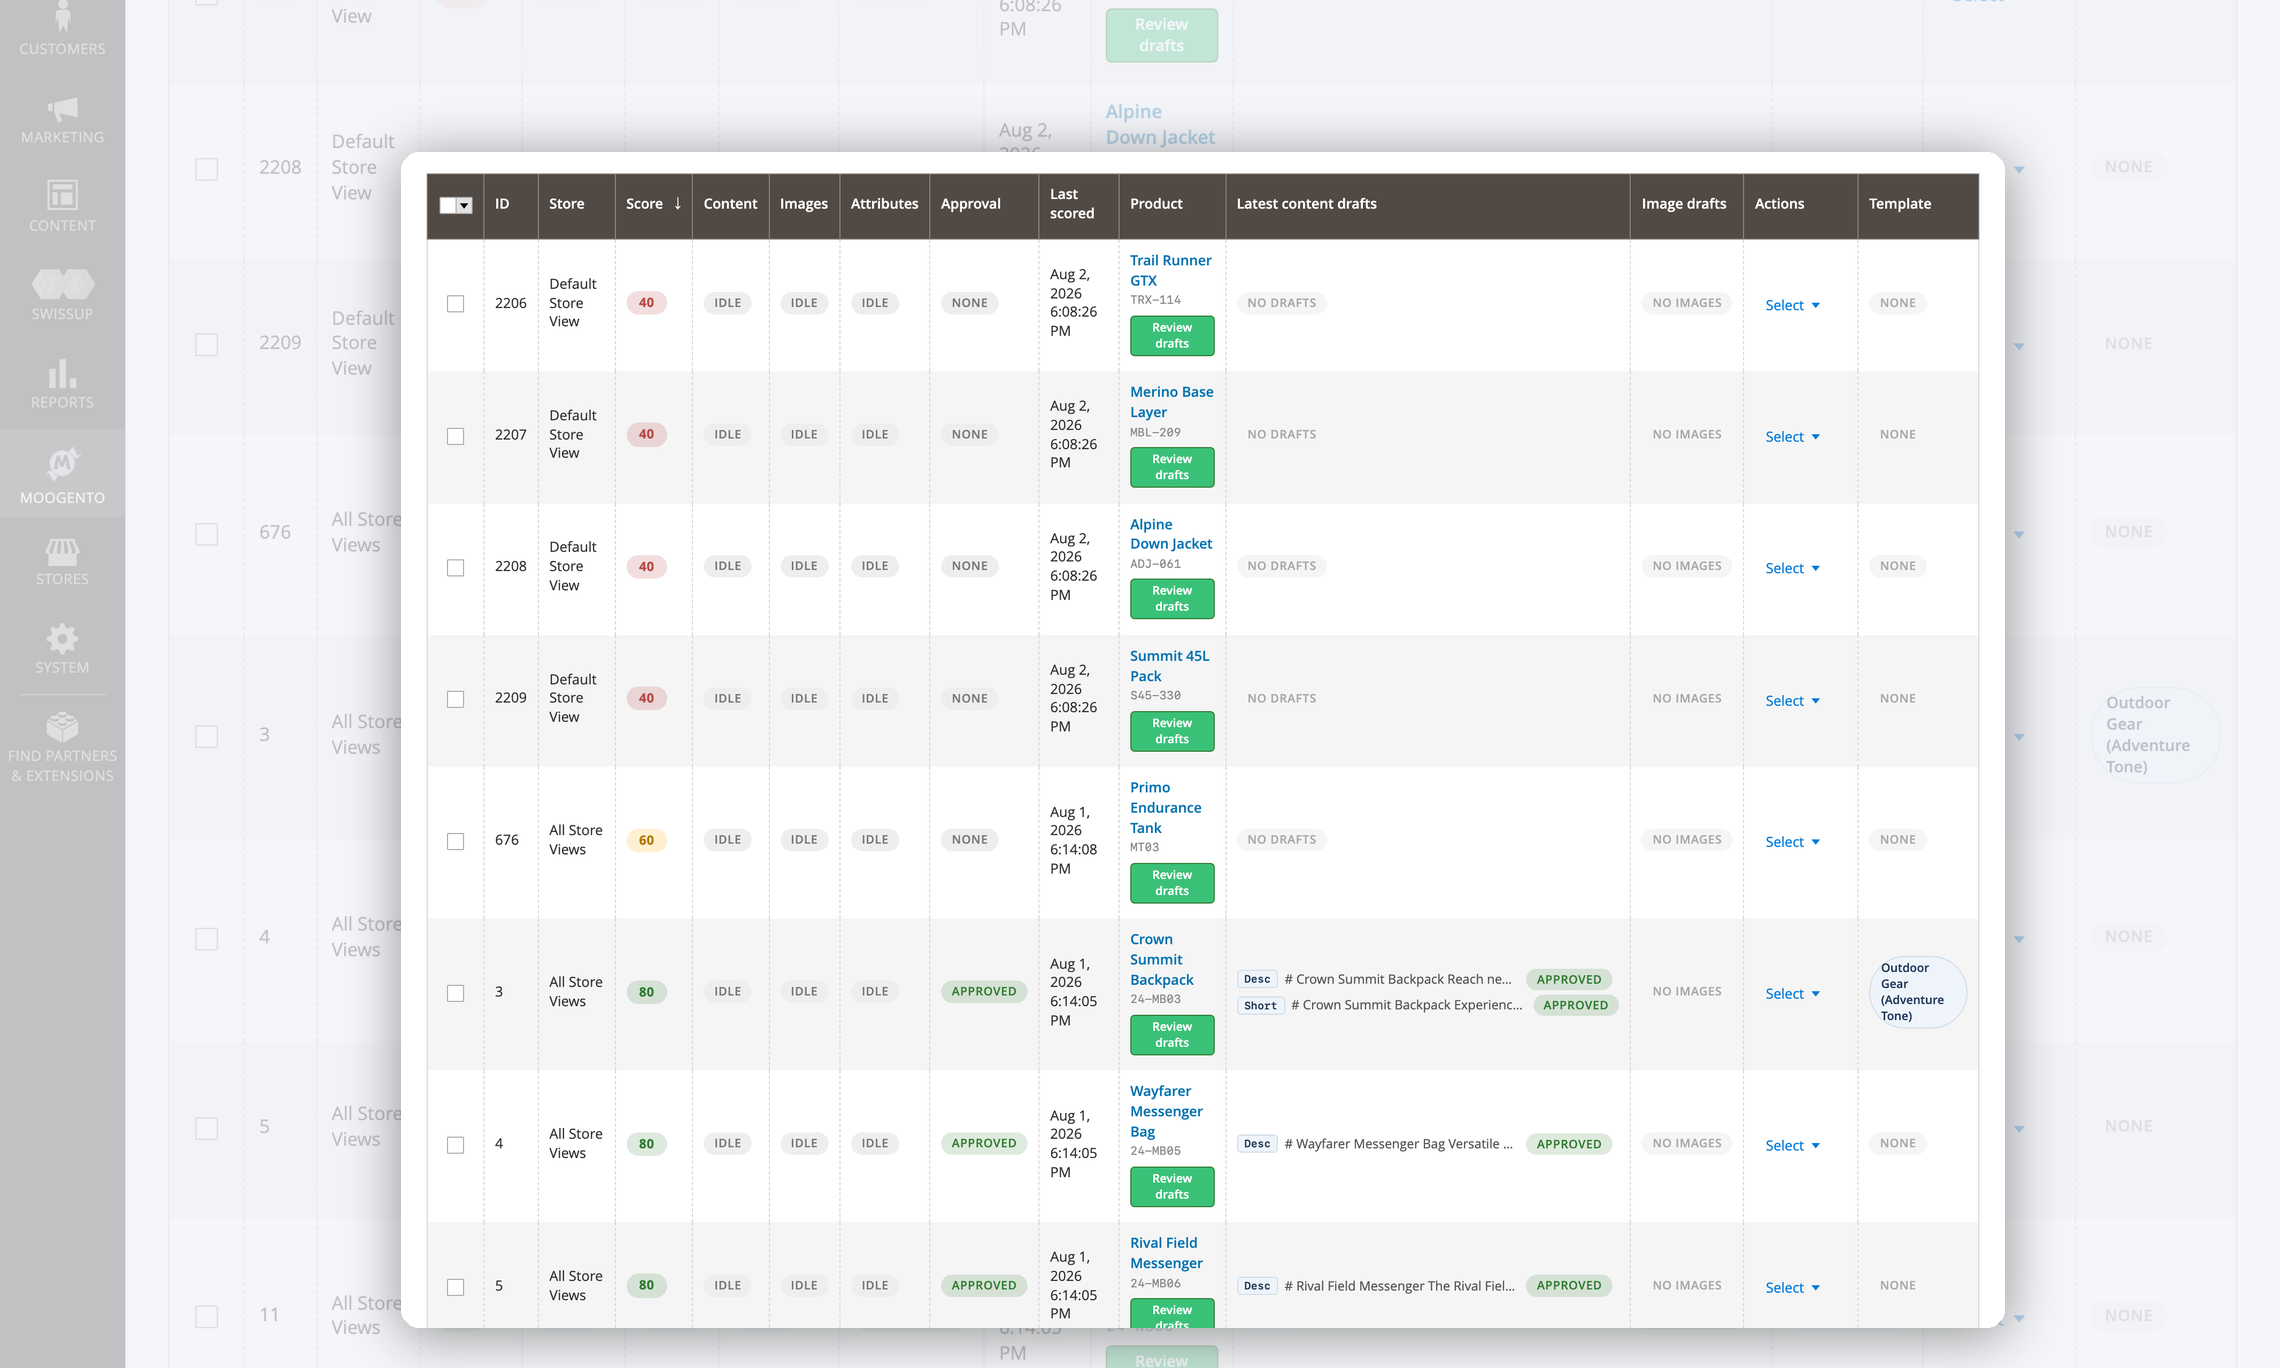
Task: Sort by the Score column arrow
Action: 678,204
